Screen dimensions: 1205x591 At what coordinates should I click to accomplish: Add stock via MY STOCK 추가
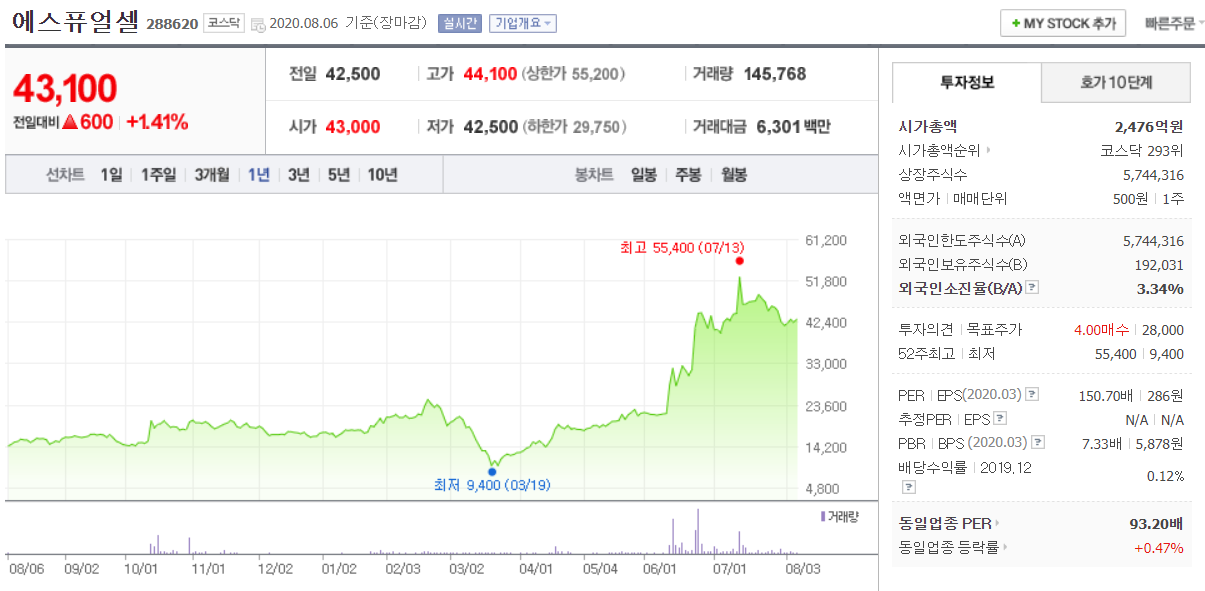tap(1063, 23)
